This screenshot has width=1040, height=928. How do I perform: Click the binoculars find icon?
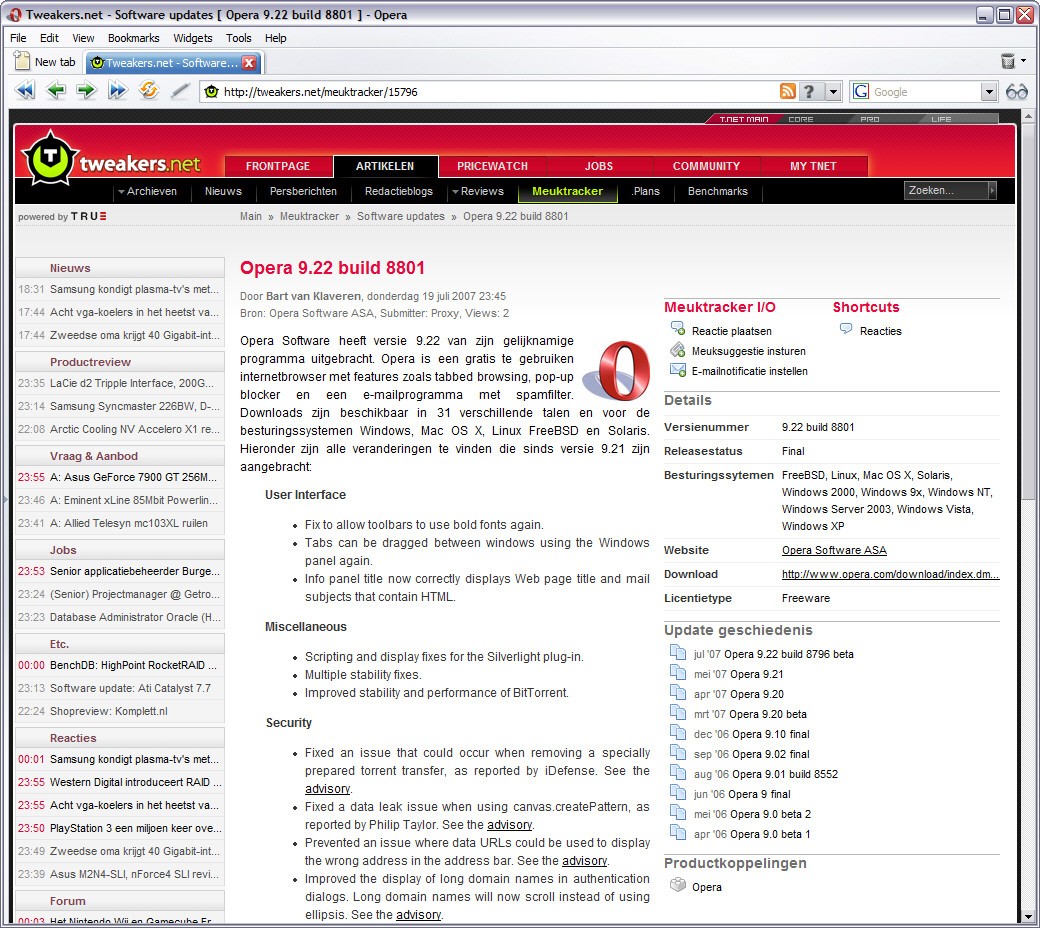point(1017,92)
